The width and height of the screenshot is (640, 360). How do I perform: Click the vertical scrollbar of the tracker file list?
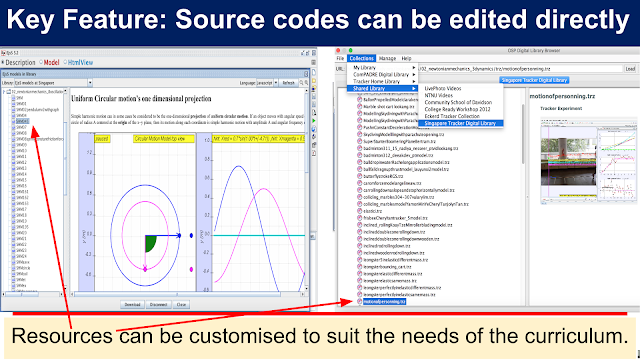tap(523, 135)
